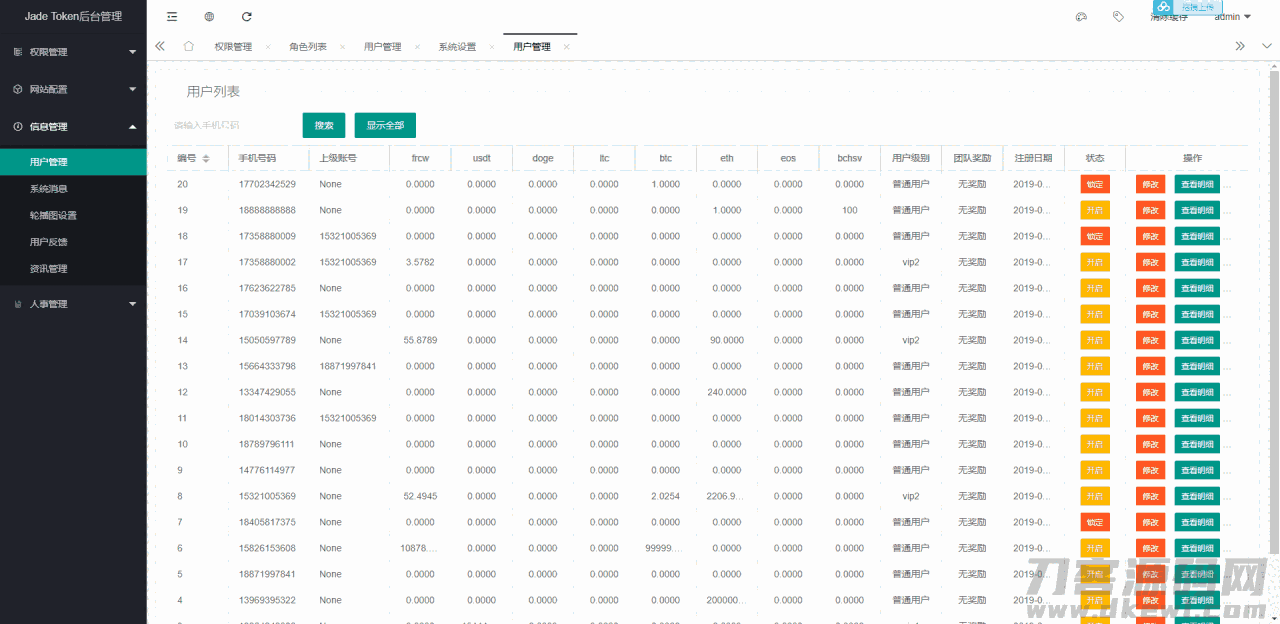Collapse the 信息管理 sidebar section
This screenshot has height=624, width=1280.
click(x=73, y=126)
